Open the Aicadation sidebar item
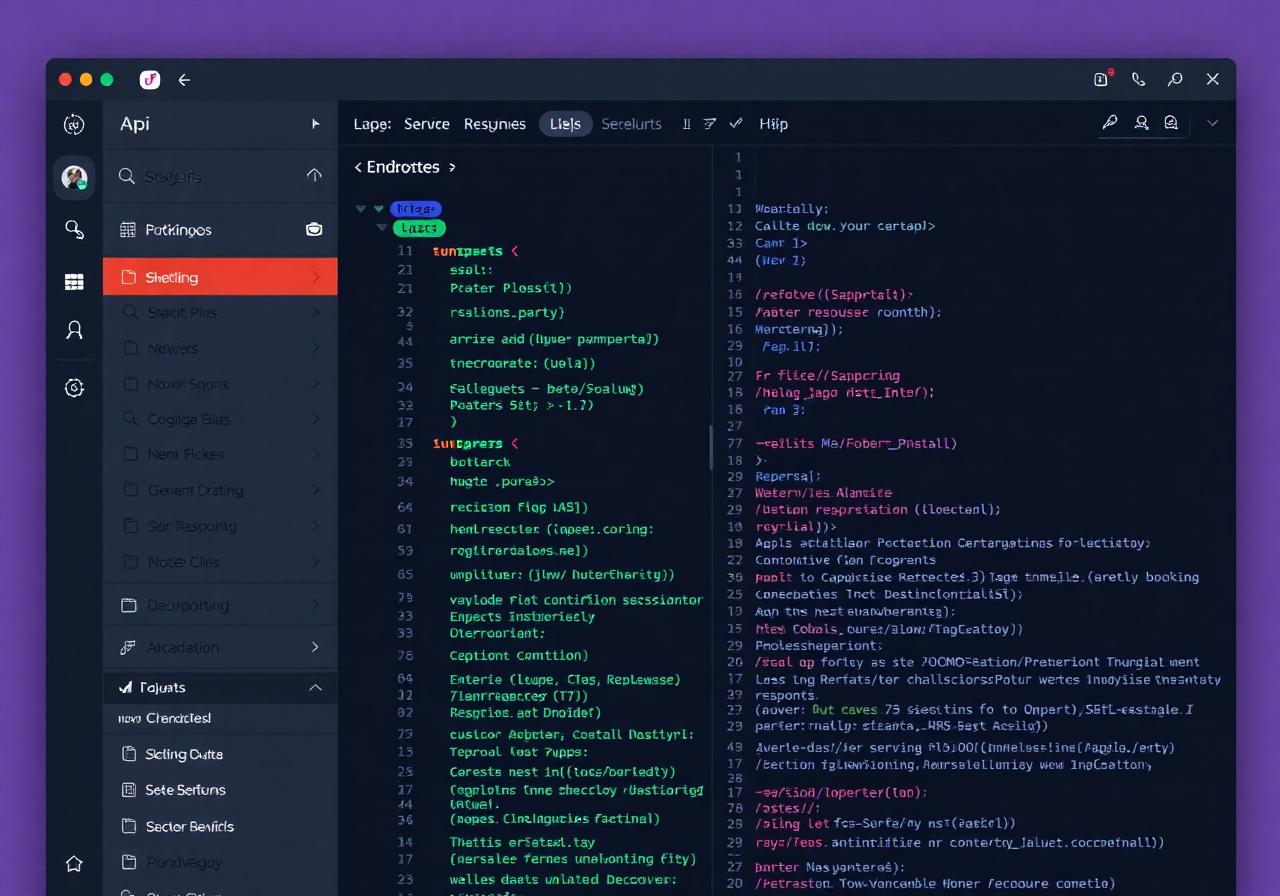The width and height of the screenshot is (1280, 896). 220,647
